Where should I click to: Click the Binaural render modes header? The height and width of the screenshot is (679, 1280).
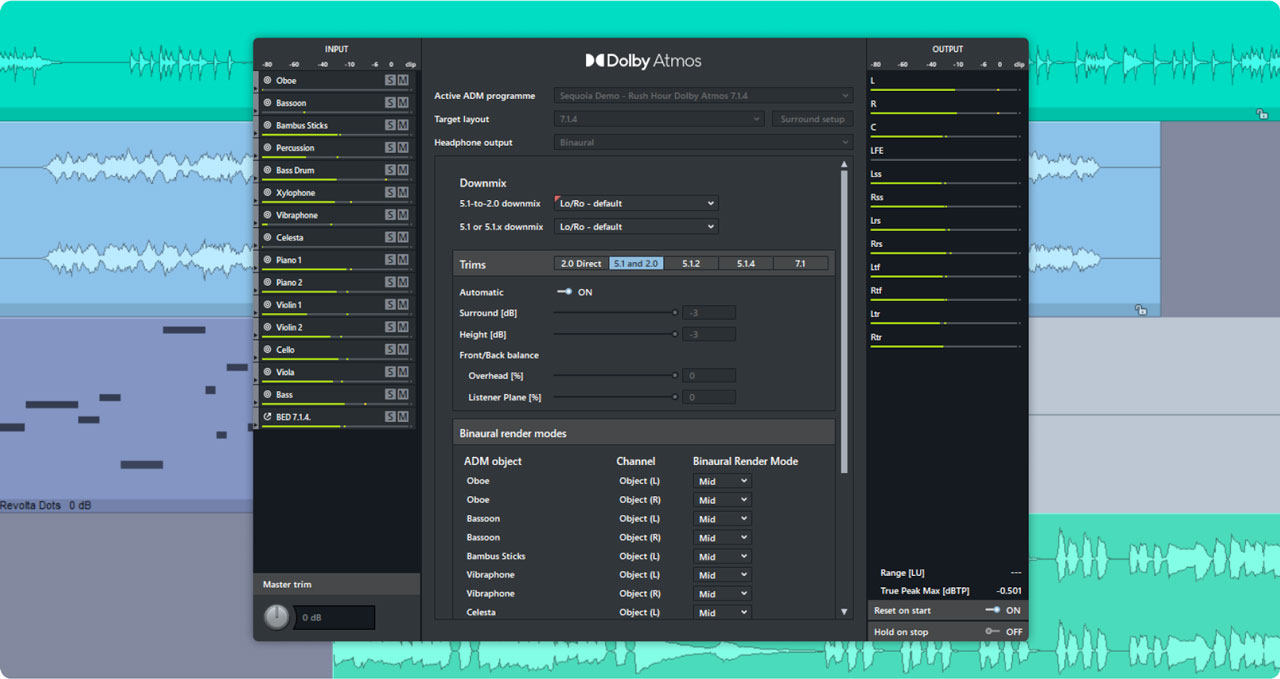point(643,433)
